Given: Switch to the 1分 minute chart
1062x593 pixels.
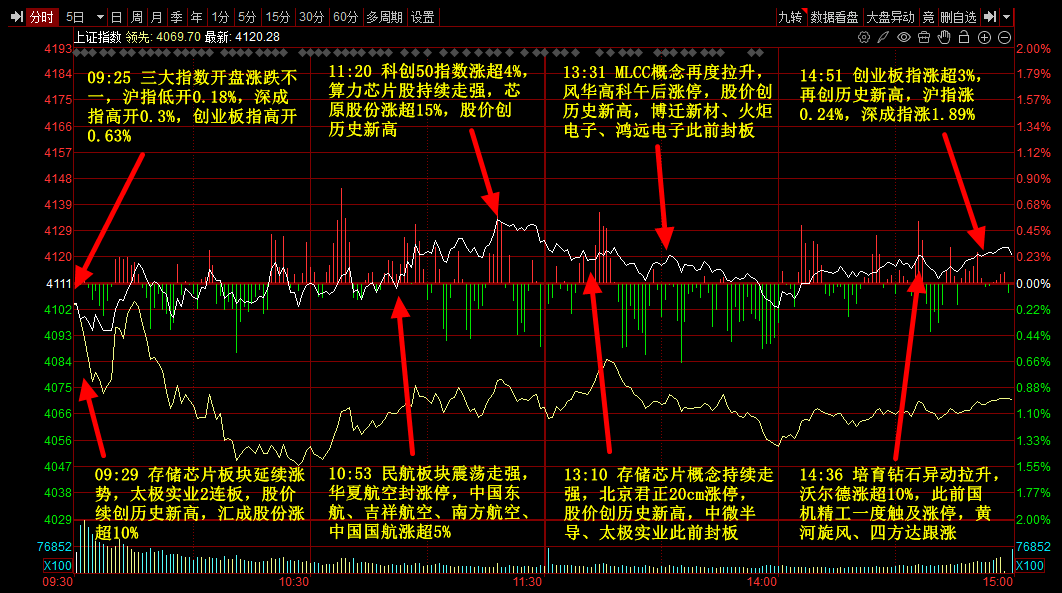Looking at the screenshot, I should [220, 17].
